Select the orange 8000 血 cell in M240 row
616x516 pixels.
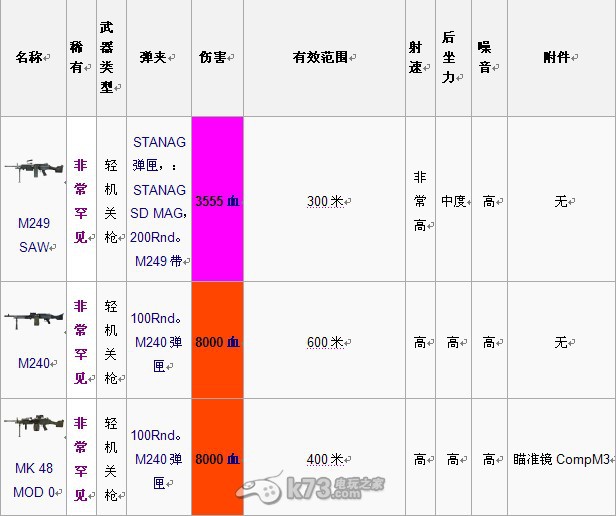[217, 342]
